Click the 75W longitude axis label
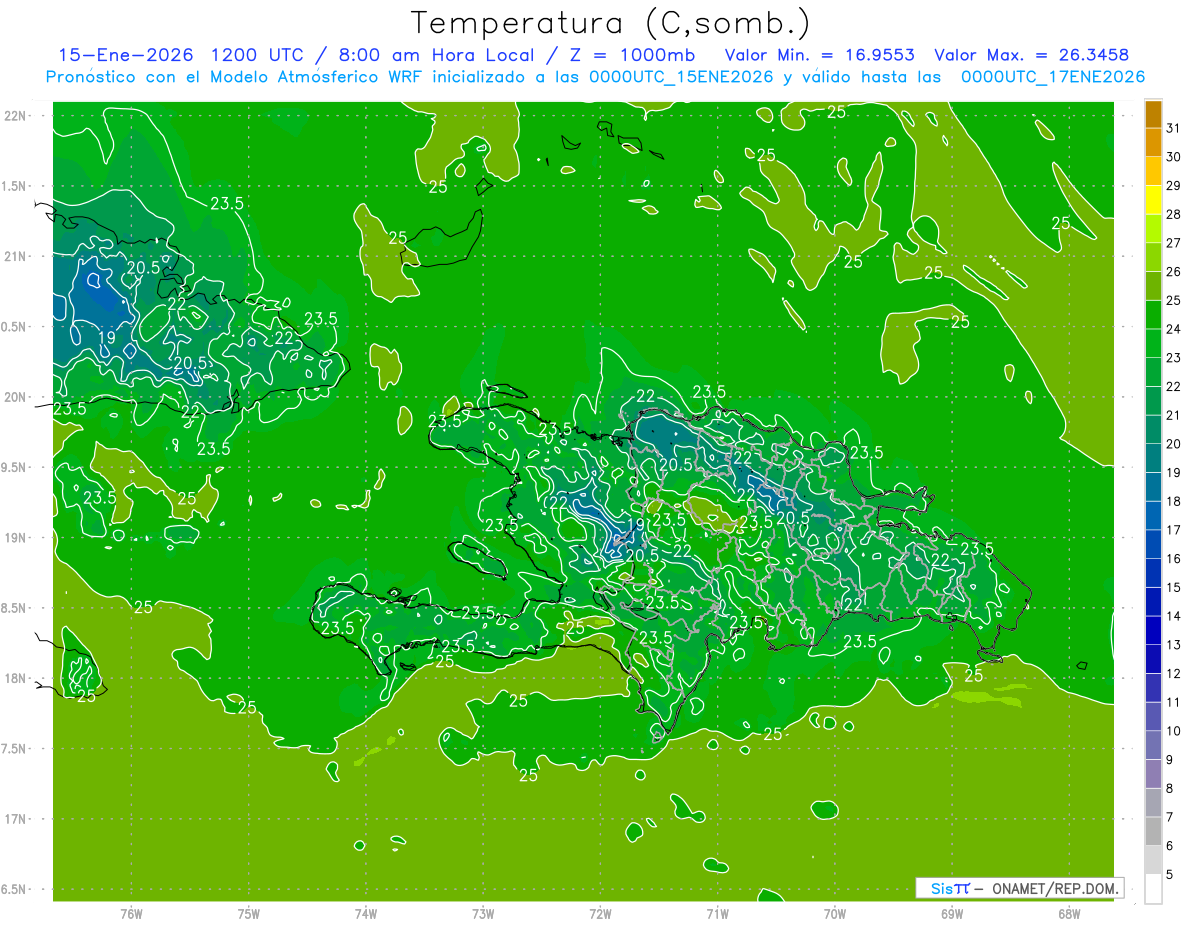Image resolution: width=1200 pixels, height=927 pixels. click(249, 913)
